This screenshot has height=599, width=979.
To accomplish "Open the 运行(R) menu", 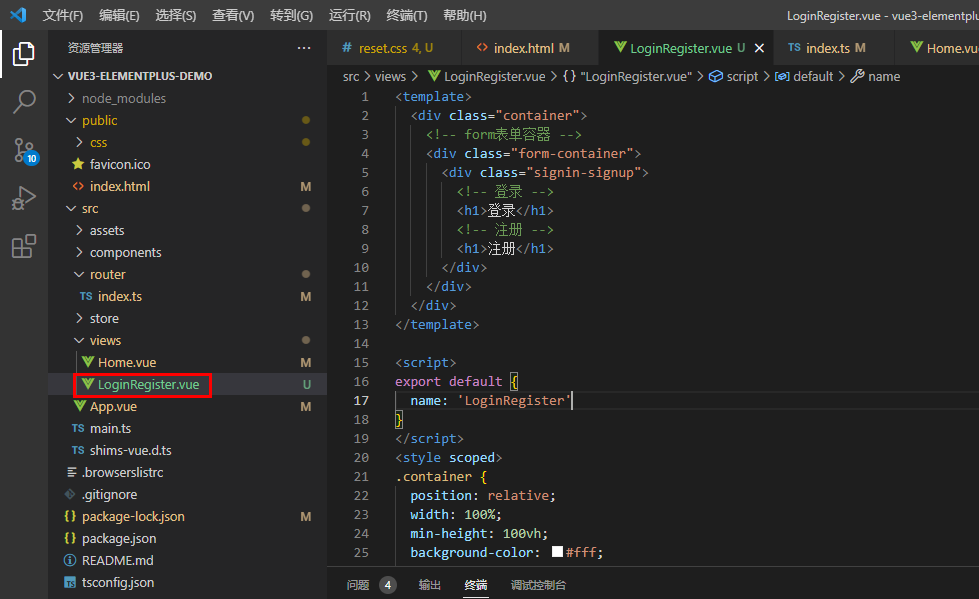I will pyautogui.click(x=350, y=16).
